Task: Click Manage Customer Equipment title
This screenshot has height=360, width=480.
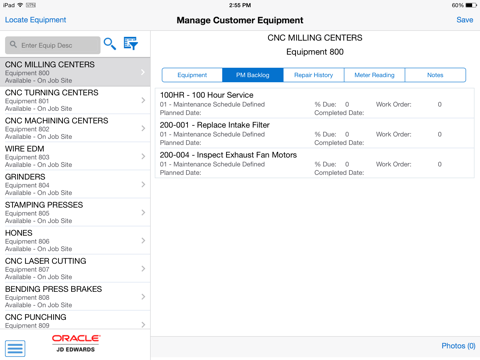Action: click(240, 20)
